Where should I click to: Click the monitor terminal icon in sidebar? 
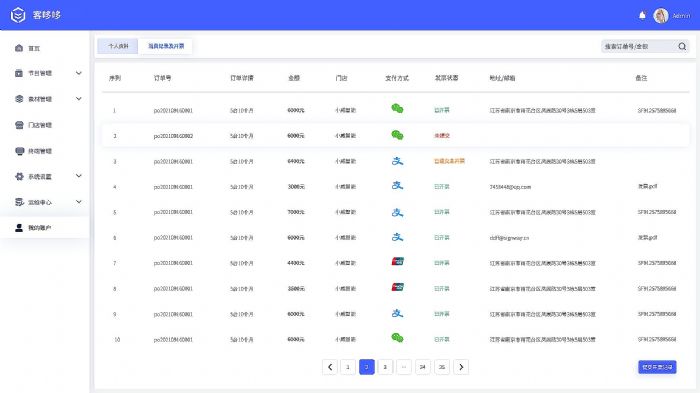click(19, 151)
